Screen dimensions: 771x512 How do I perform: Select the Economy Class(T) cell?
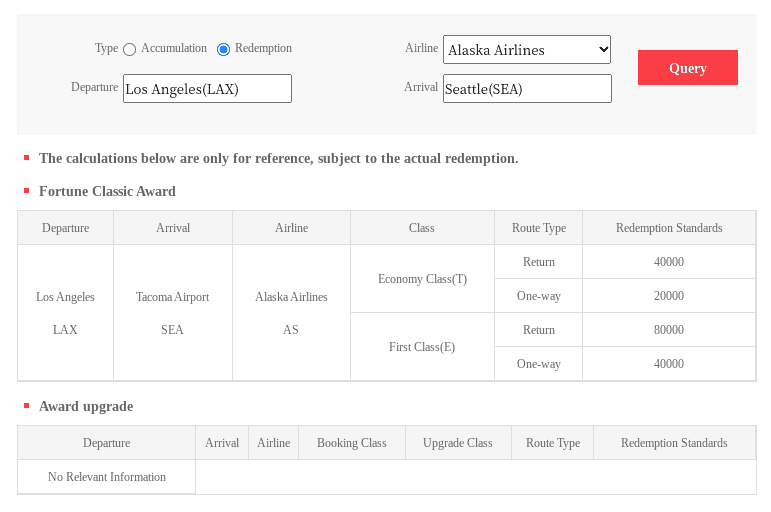click(x=421, y=279)
